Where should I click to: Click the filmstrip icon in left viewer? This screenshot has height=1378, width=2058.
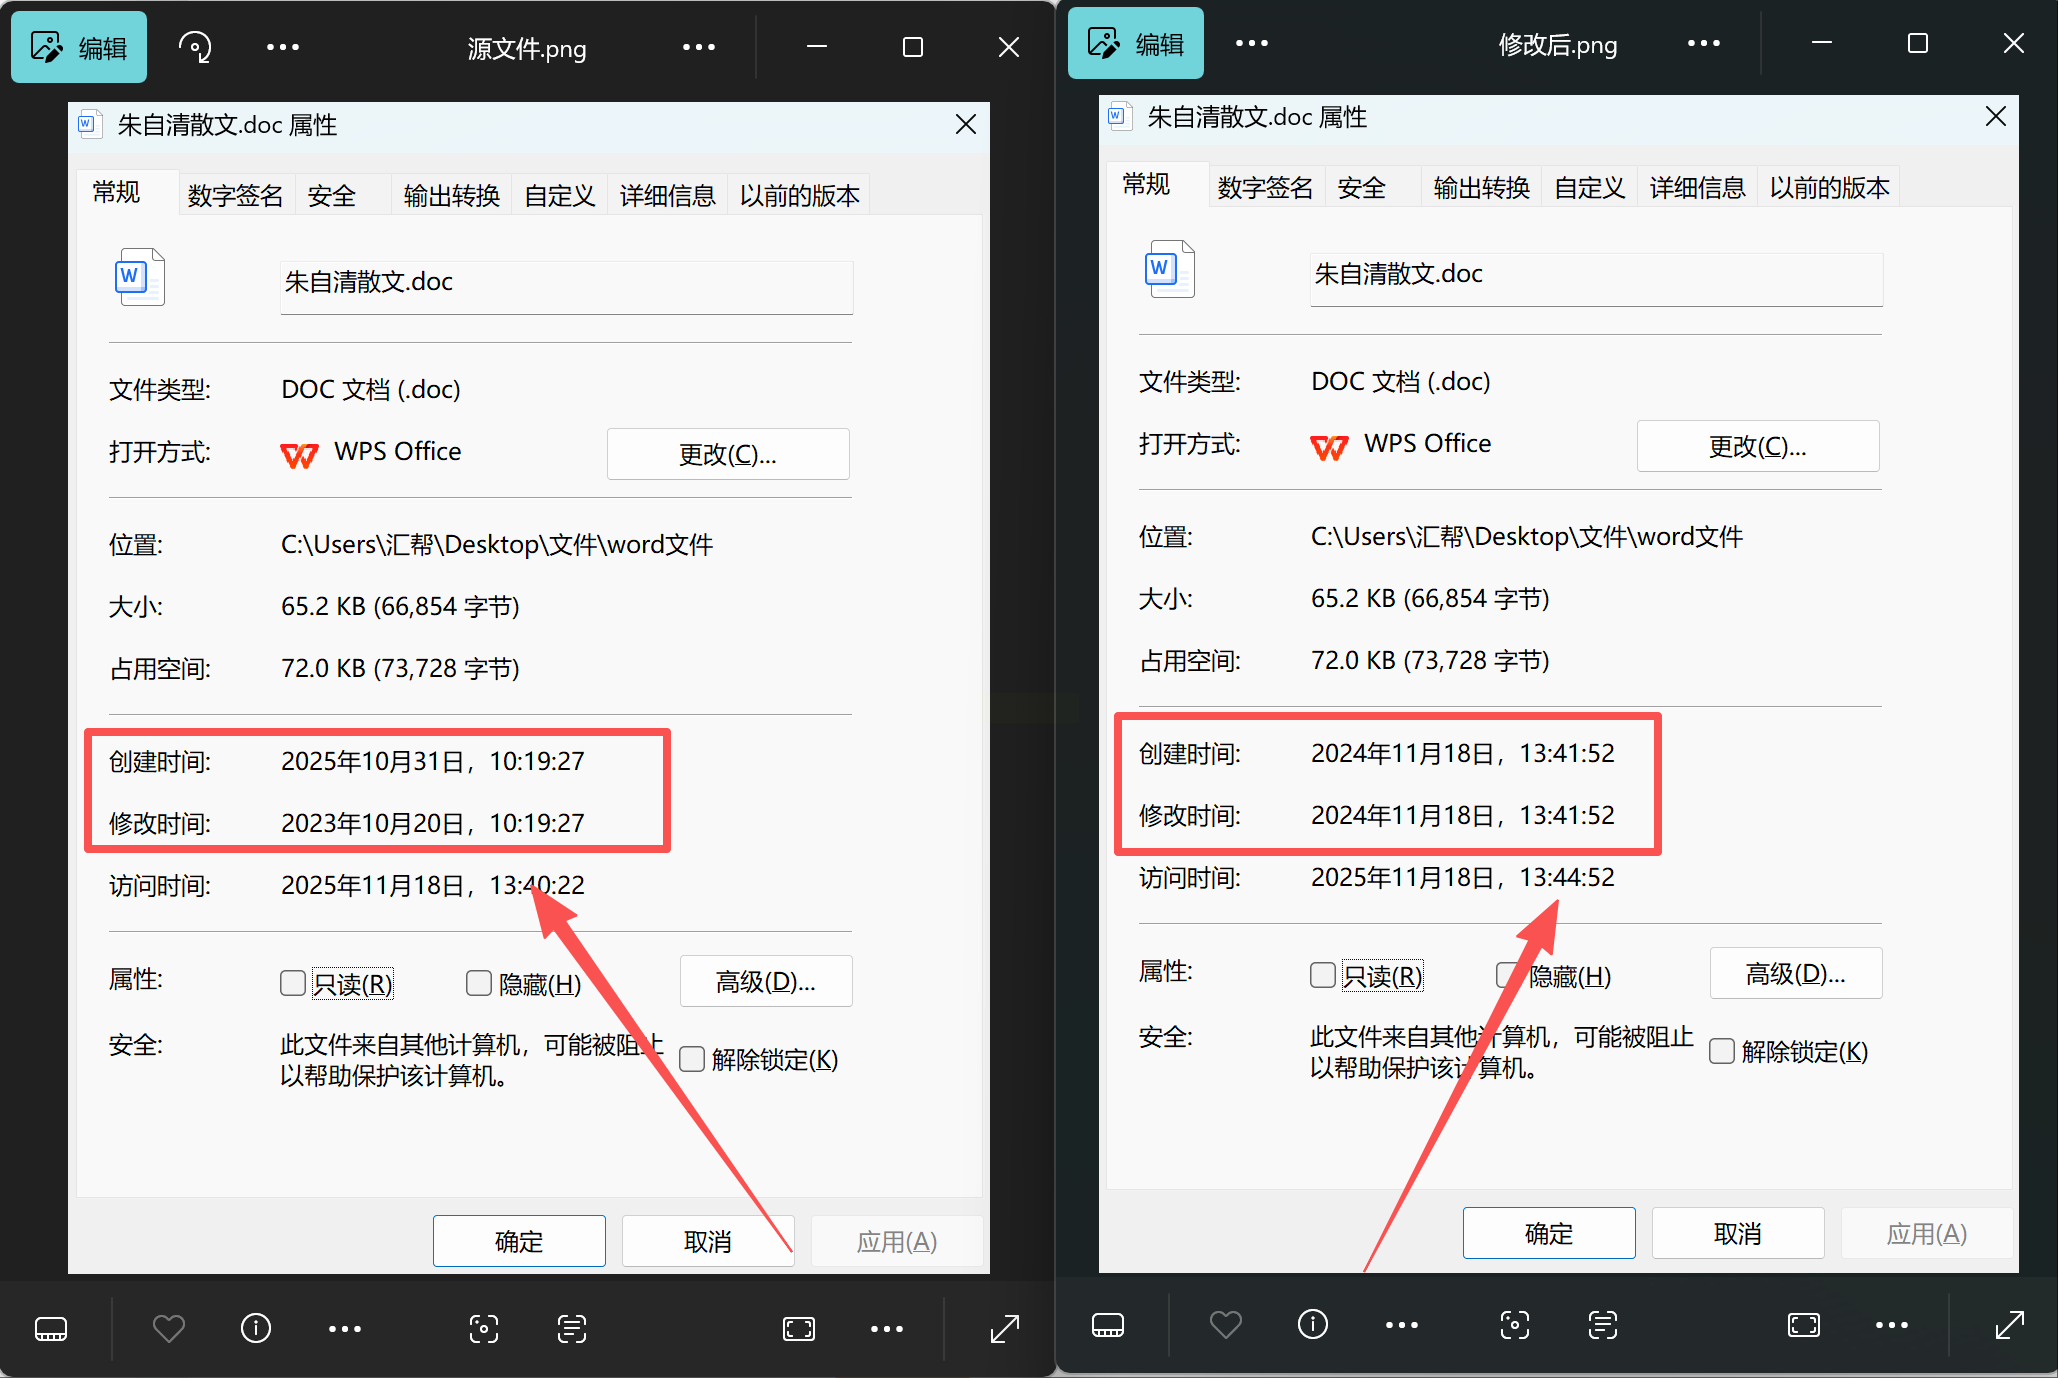coord(51,1328)
